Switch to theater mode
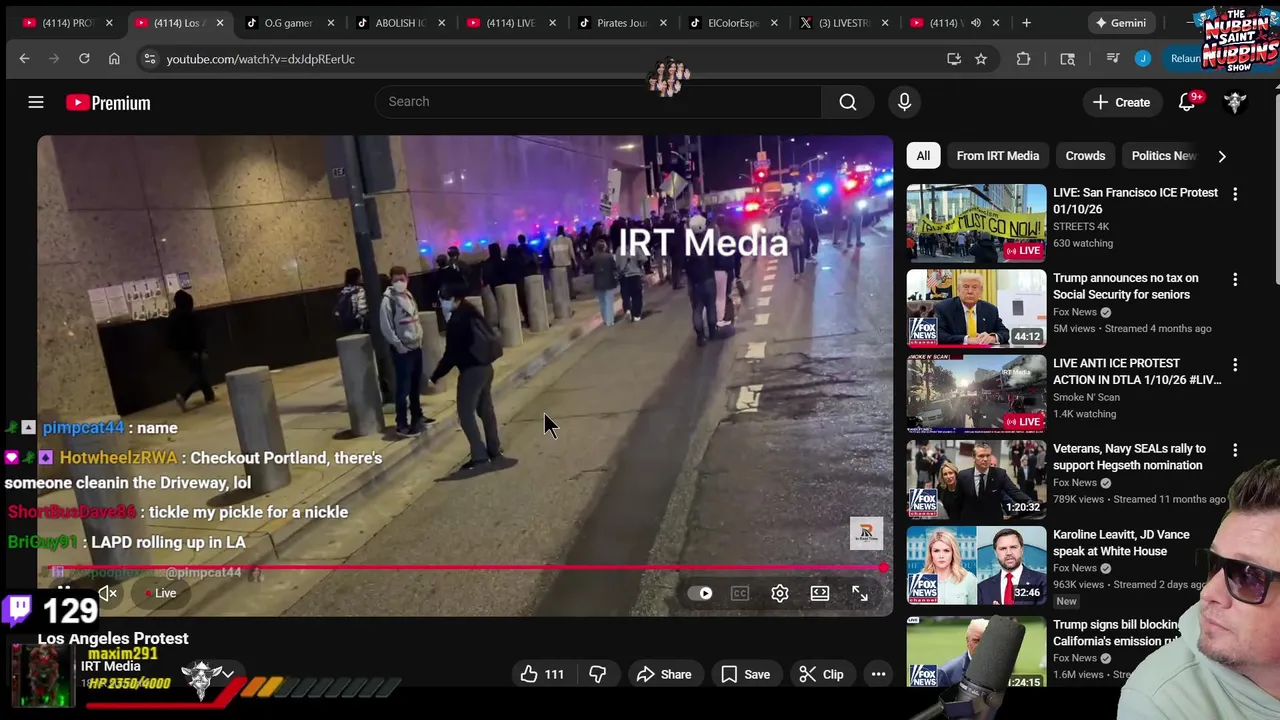This screenshot has width=1280, height=720. tap(820, 593)
